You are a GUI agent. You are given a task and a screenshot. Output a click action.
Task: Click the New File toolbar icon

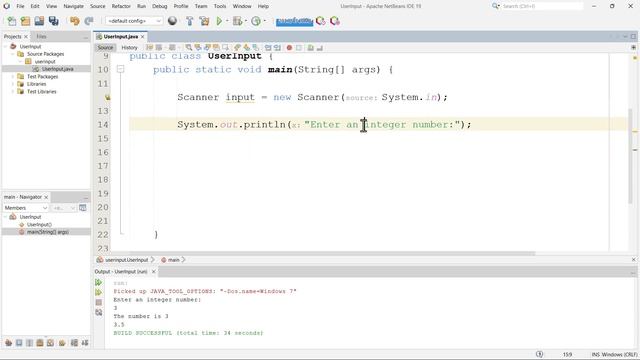pos(12,21)
